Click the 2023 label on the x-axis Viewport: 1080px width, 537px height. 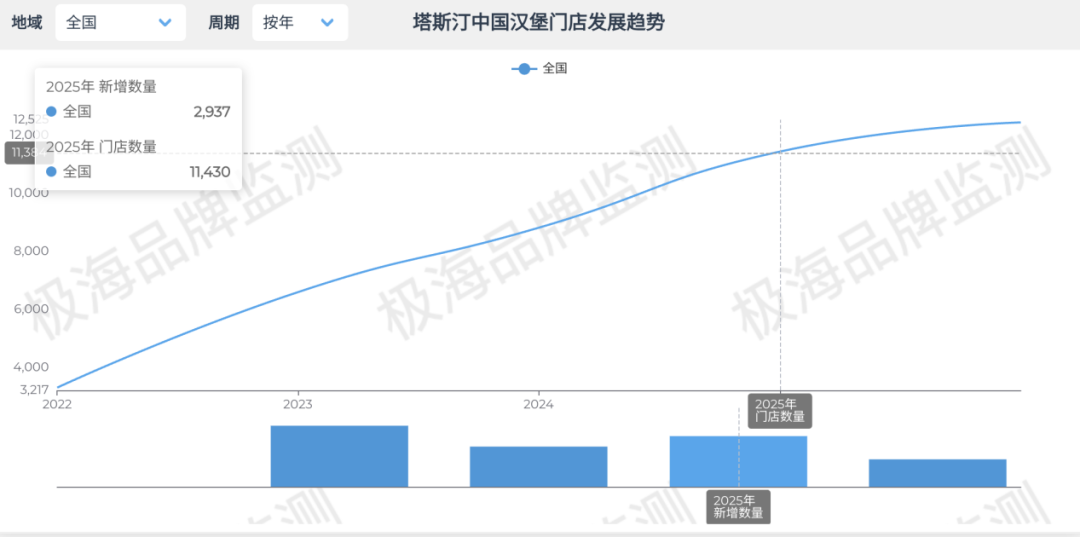click(298, 403)
